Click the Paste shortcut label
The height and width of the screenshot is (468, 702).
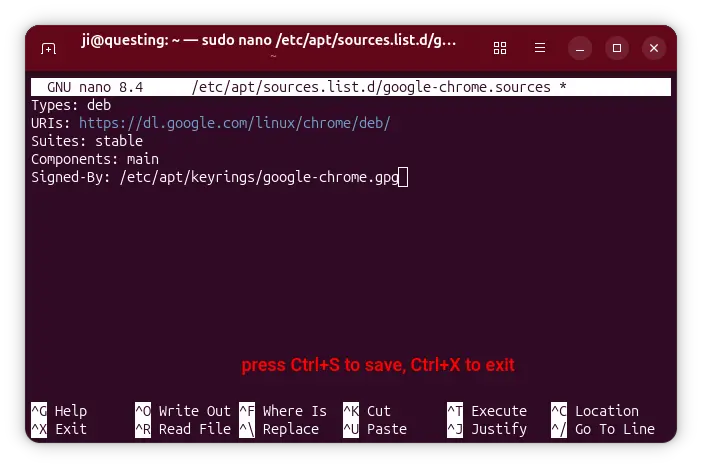click(x=387, y=429)
